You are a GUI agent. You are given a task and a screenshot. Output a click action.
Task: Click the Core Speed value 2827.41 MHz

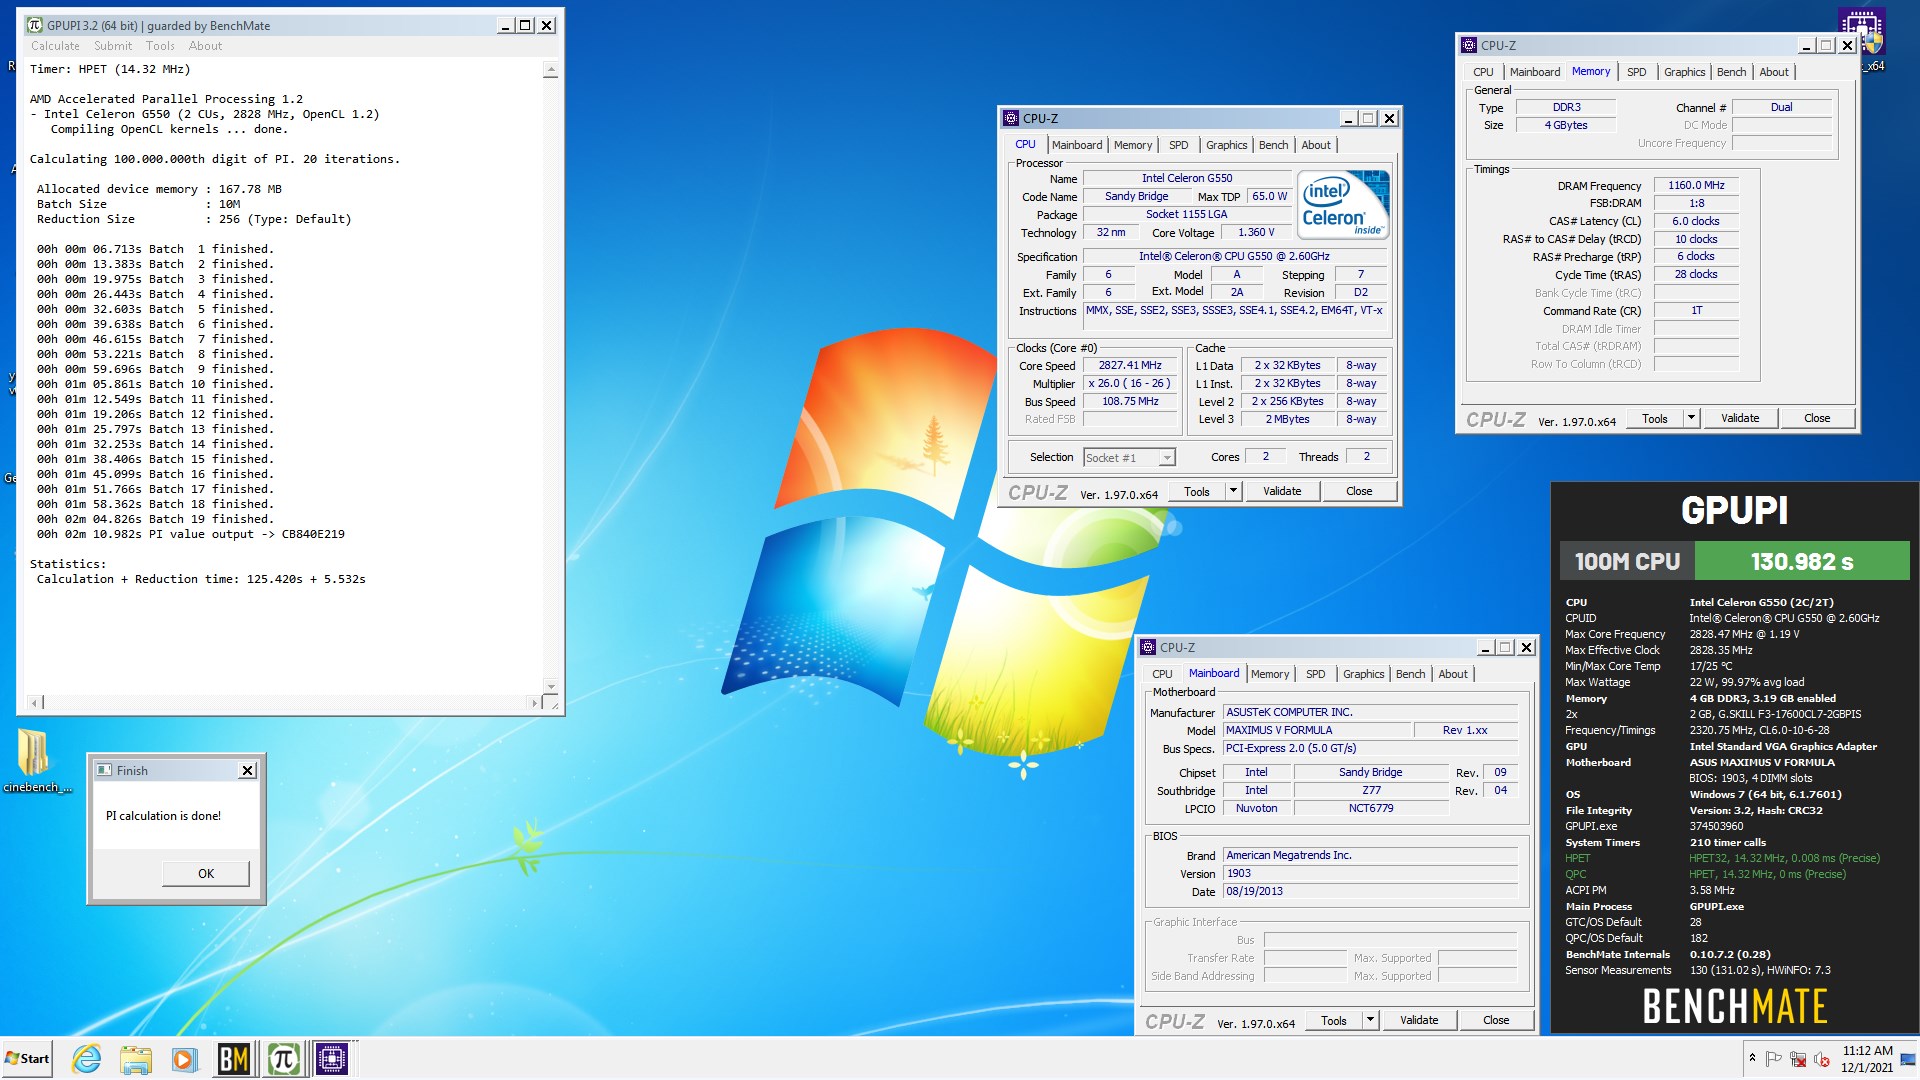point(1130,365)
